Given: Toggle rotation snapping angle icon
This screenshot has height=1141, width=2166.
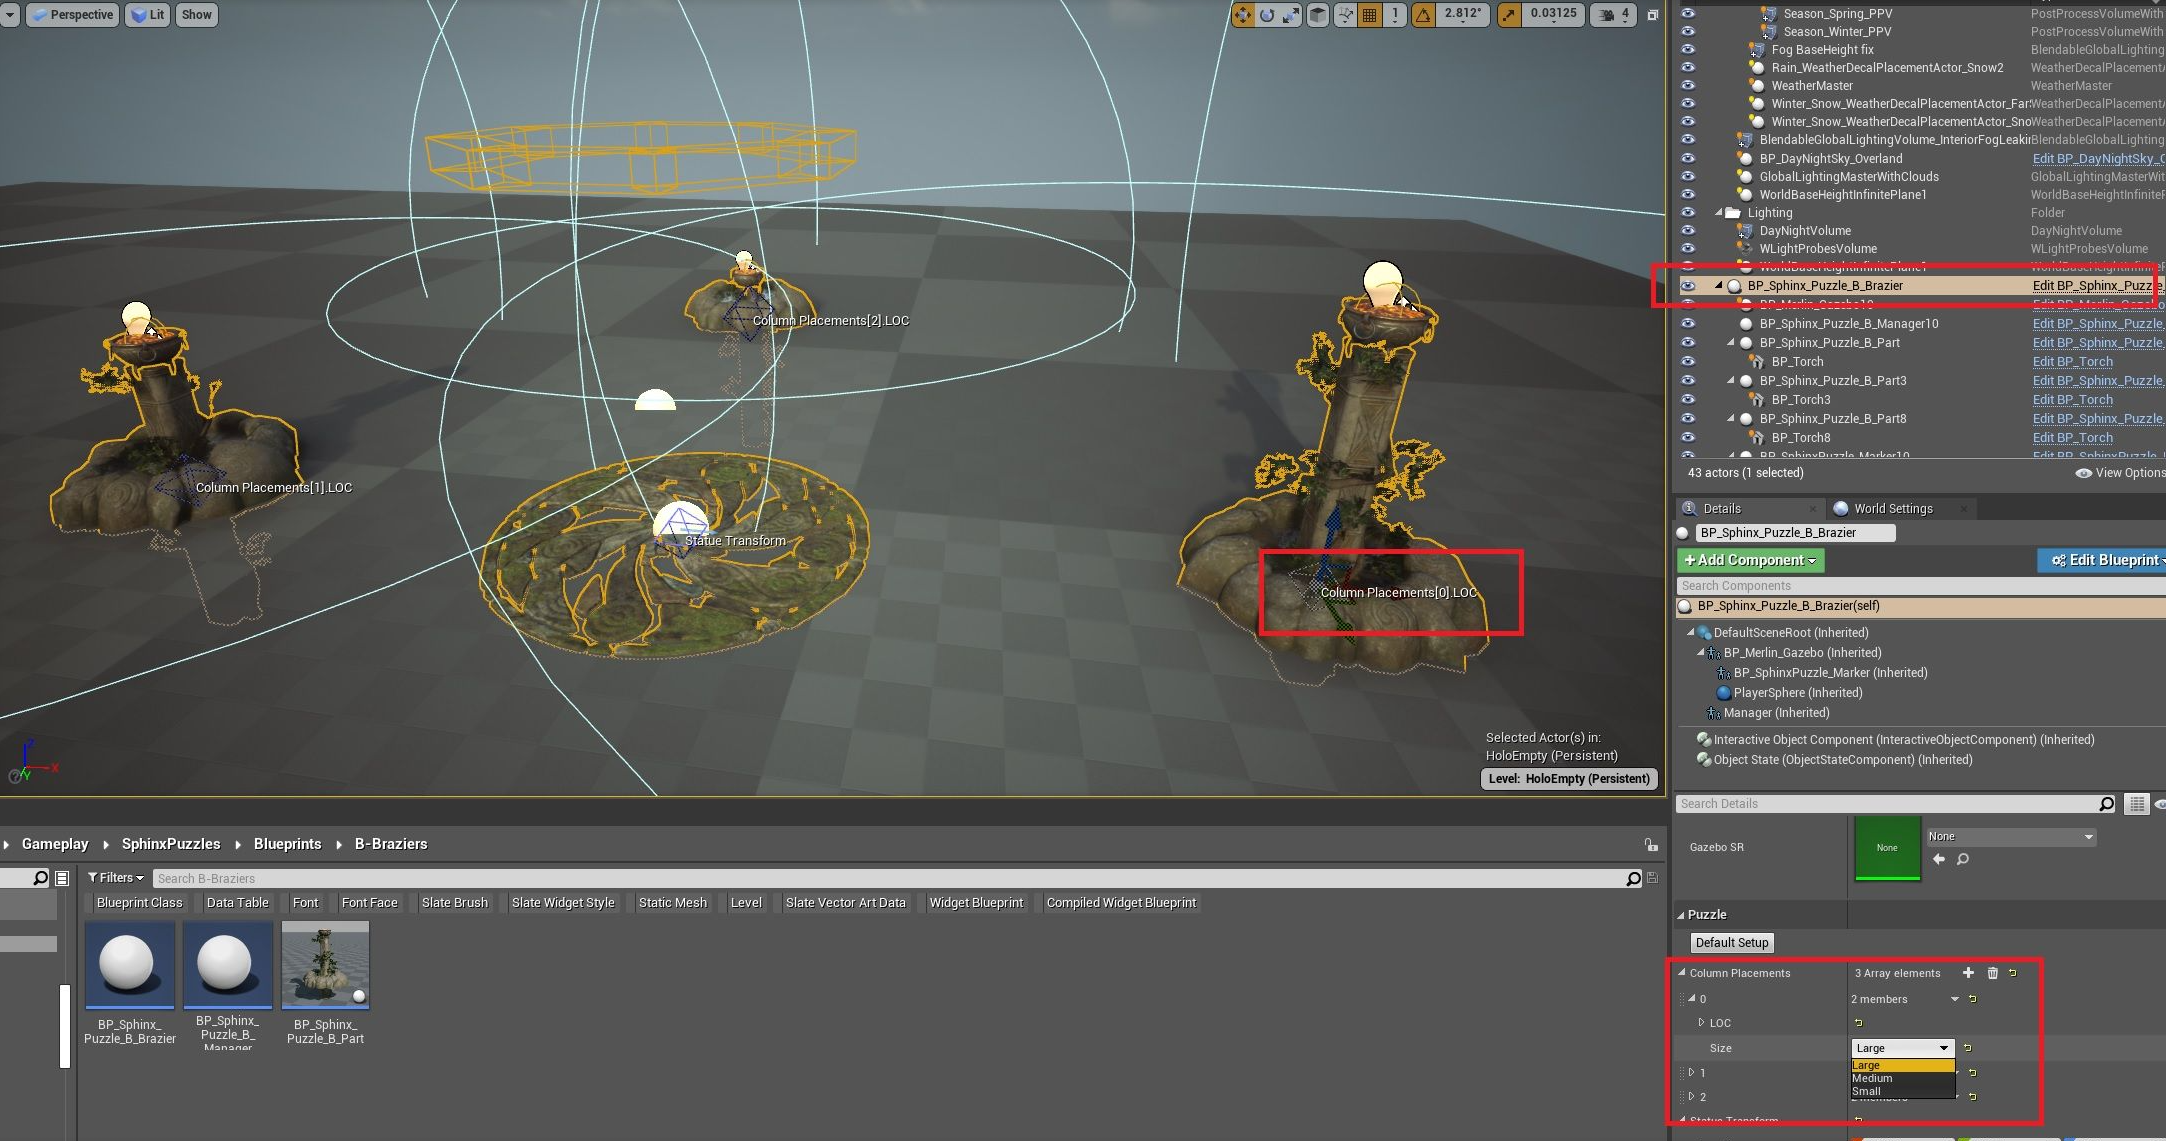Looking at the screenshot, I should [1423, 15].
